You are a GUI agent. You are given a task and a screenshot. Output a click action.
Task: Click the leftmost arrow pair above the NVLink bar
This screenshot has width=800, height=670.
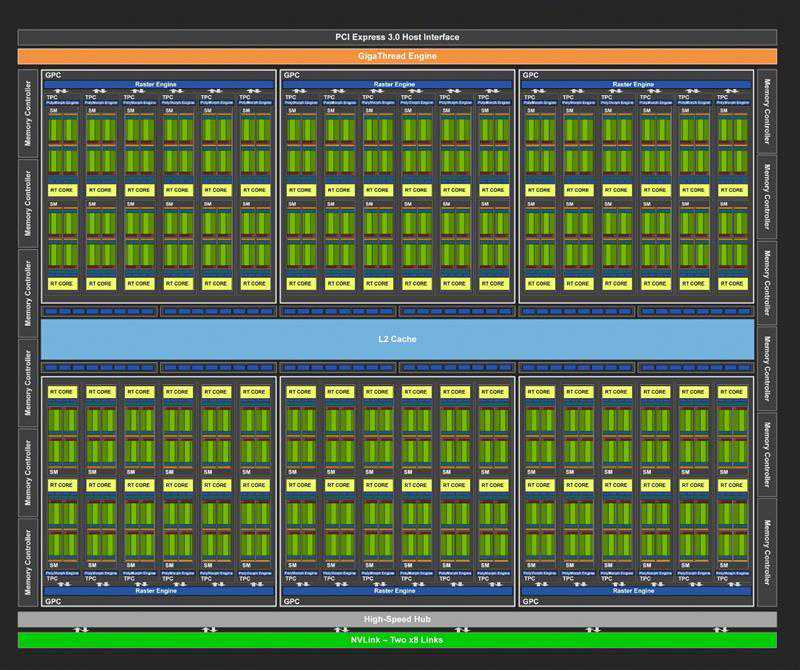point(81,630)
